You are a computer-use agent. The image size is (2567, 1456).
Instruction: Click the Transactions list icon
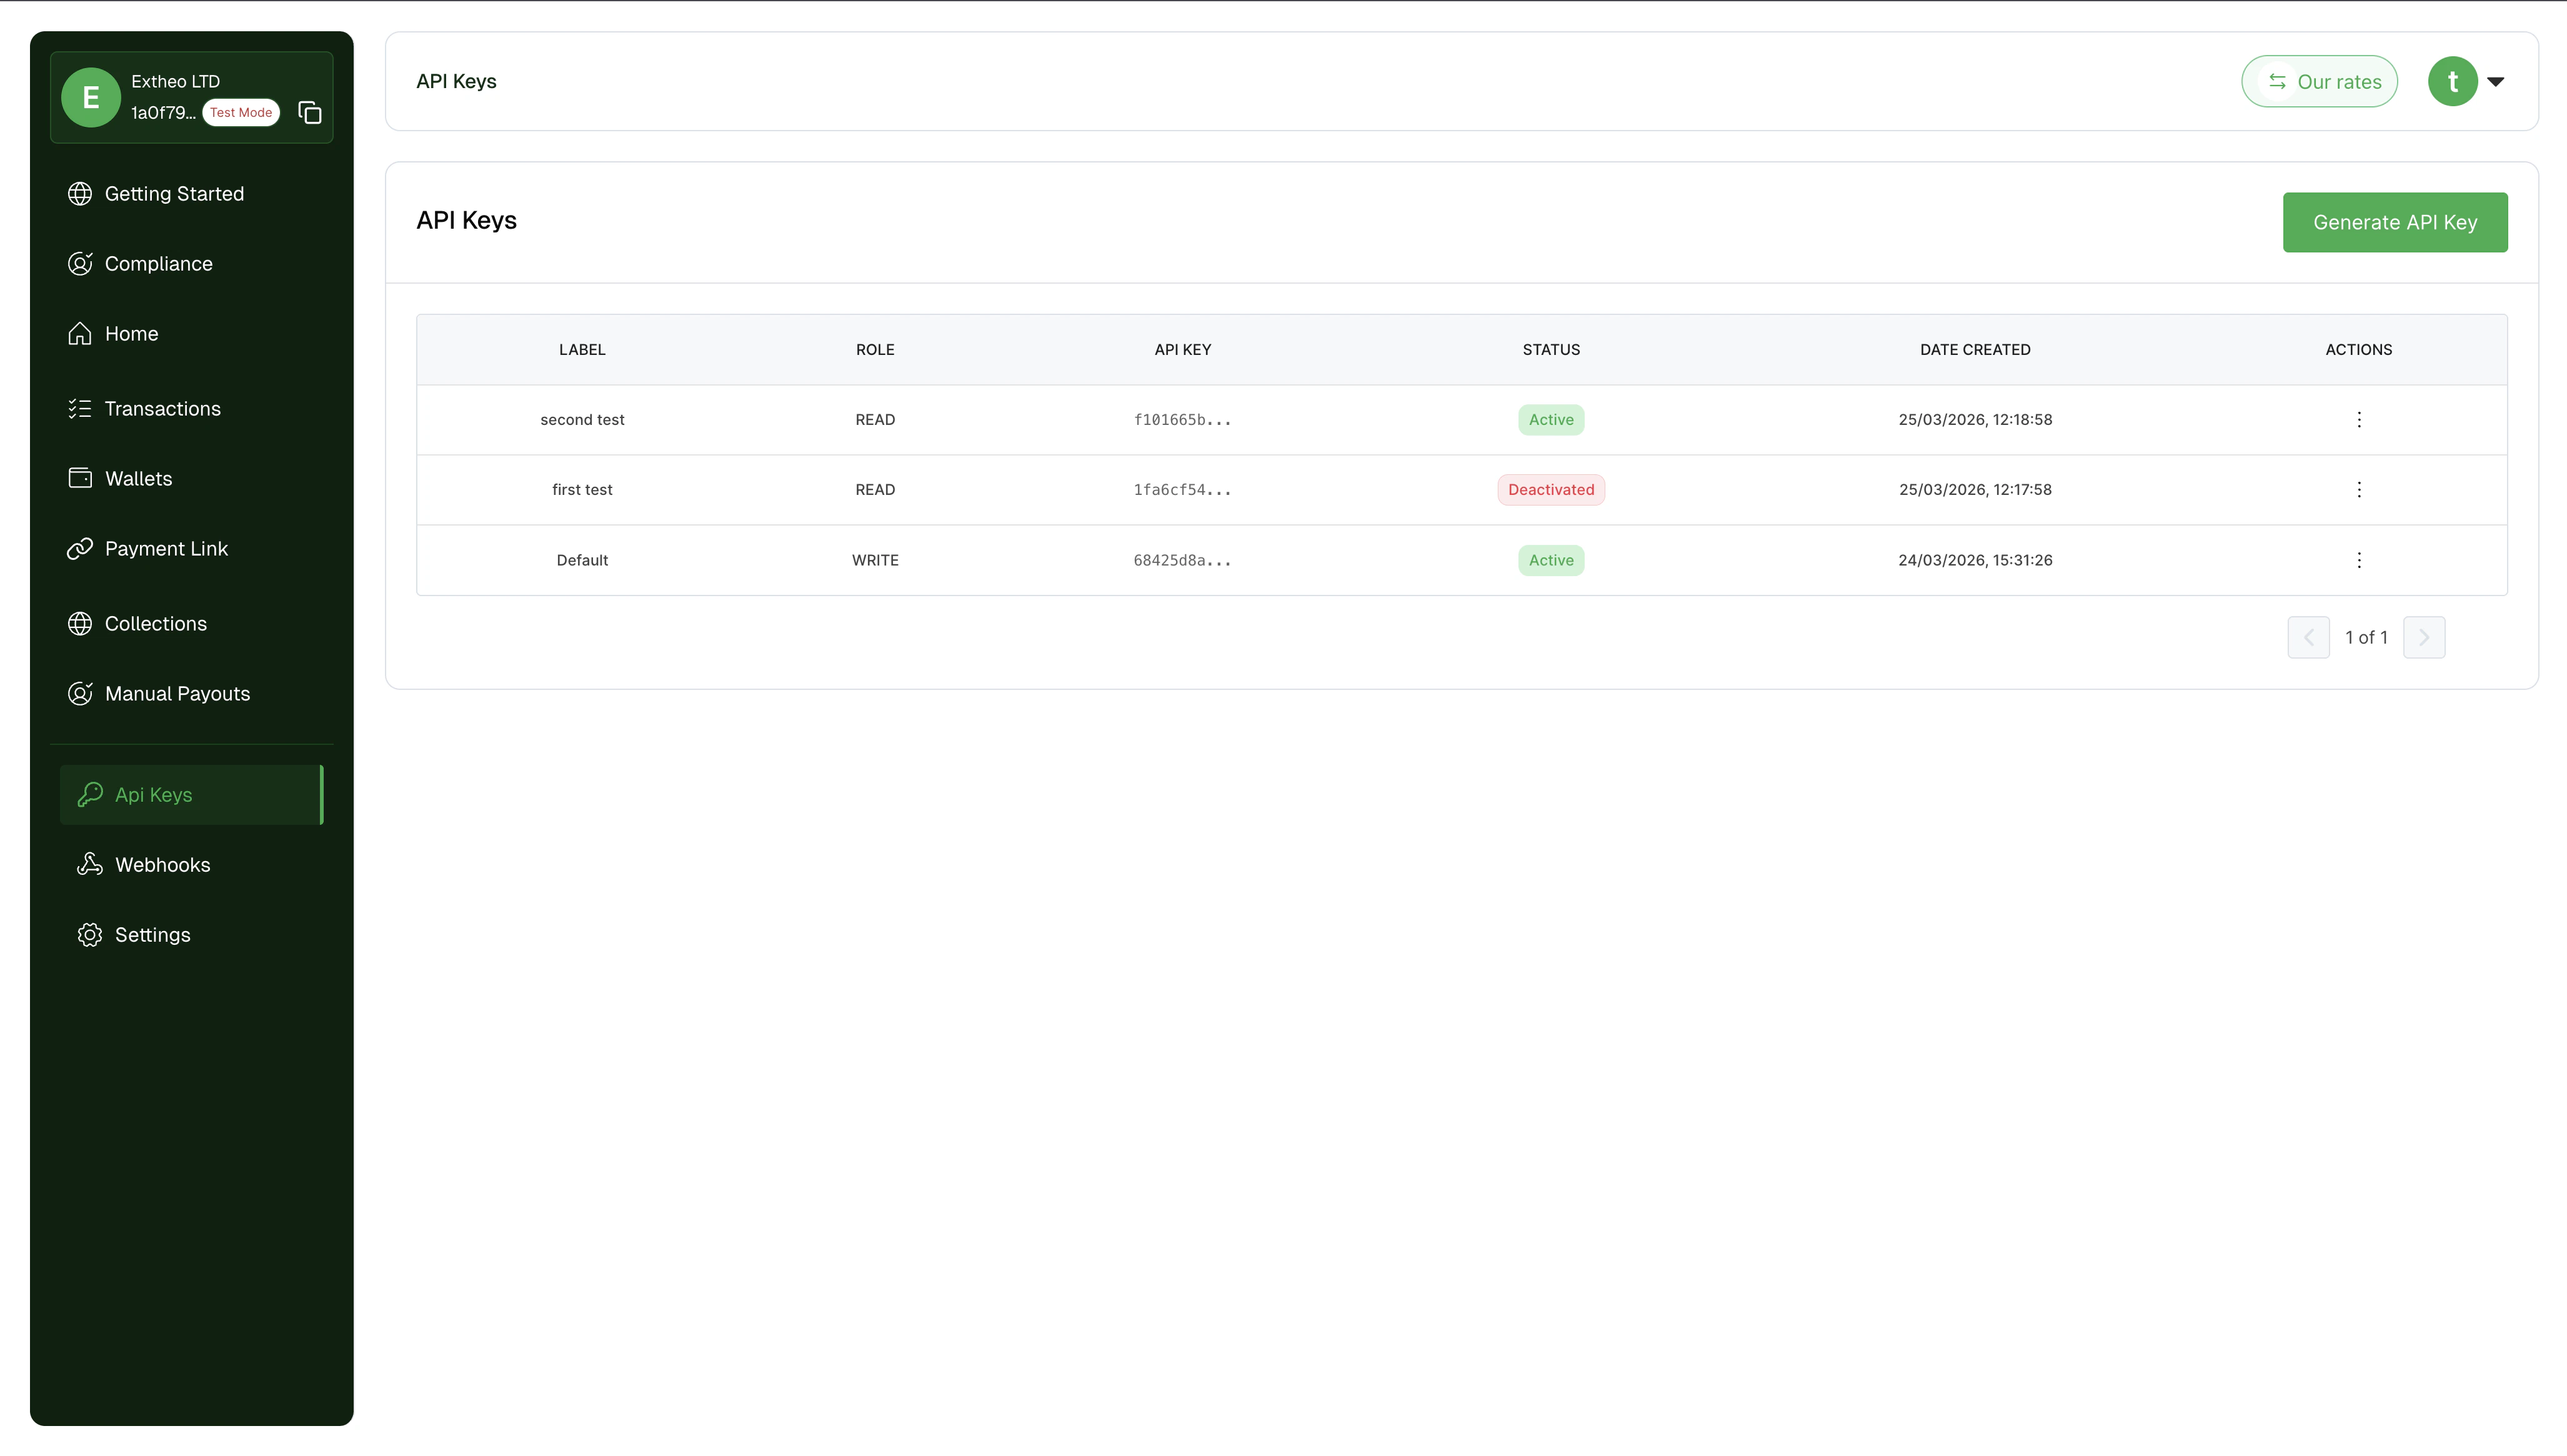(80, 408)
